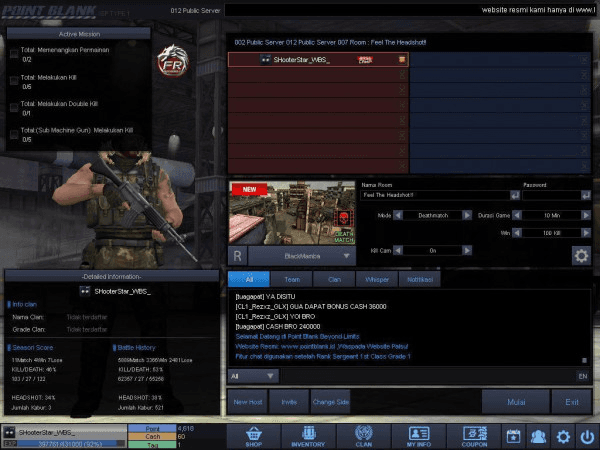The width and height of the screenshot is (600, 450).
Task: Click player rank icon in bottom status bar
Action: [x=9, y=432]
